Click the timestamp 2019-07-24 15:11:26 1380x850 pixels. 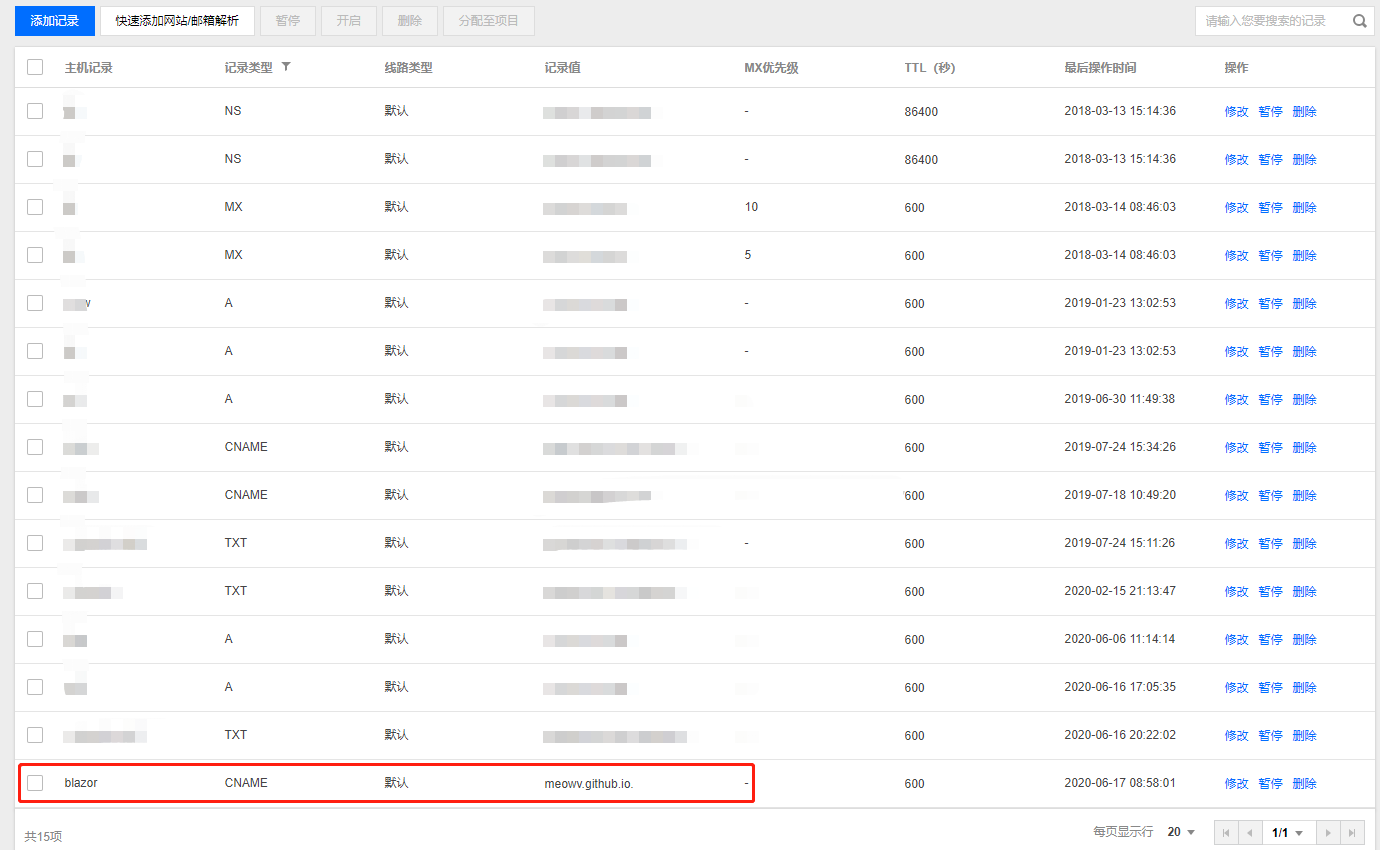[x=1120, y=543]
